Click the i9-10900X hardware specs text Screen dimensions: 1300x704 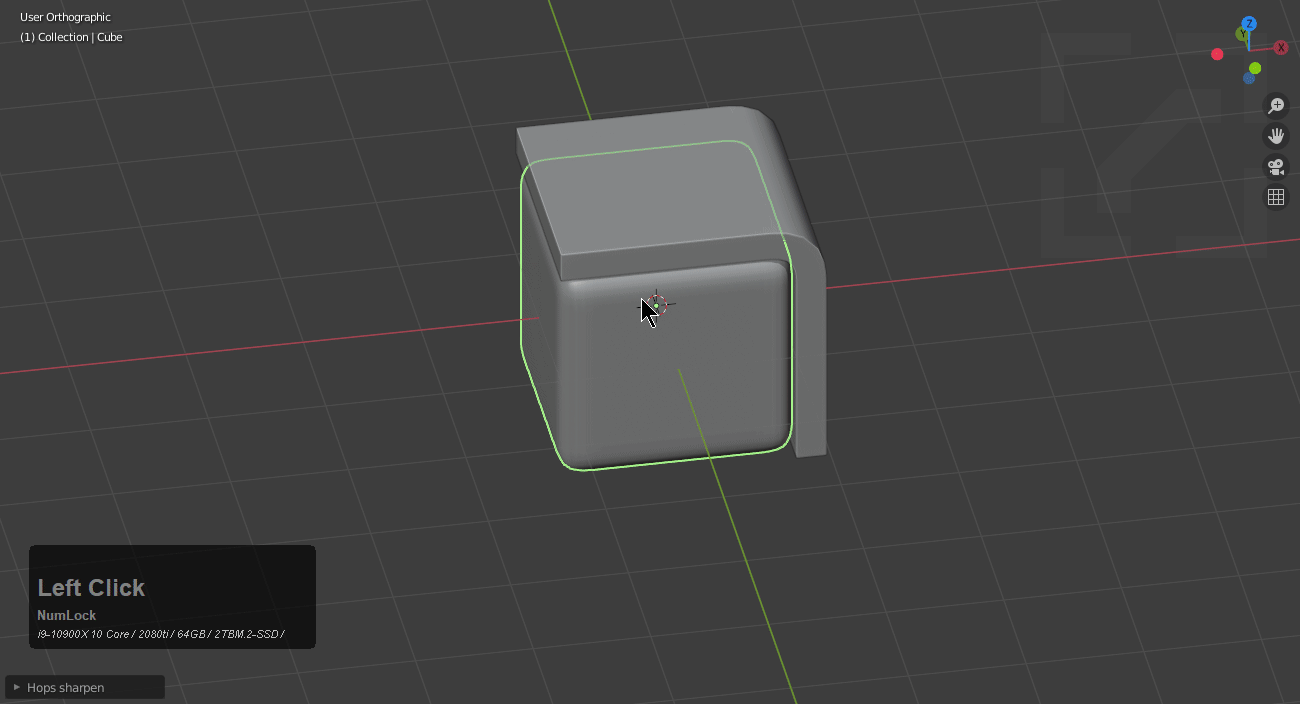click(x=160, y=634)
